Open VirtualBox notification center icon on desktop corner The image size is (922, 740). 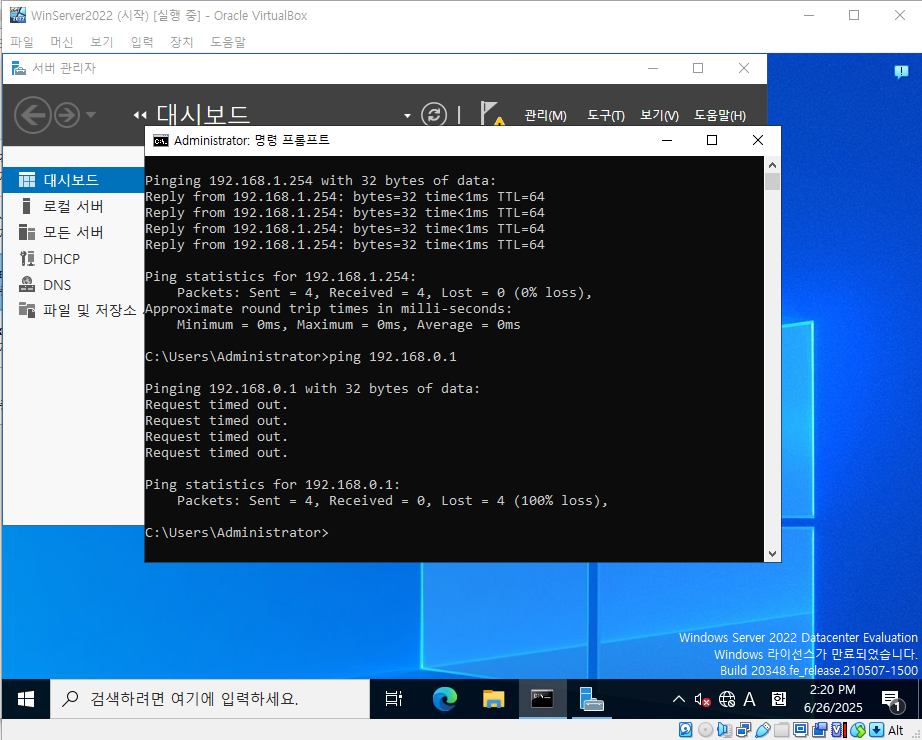pos(901,72)
